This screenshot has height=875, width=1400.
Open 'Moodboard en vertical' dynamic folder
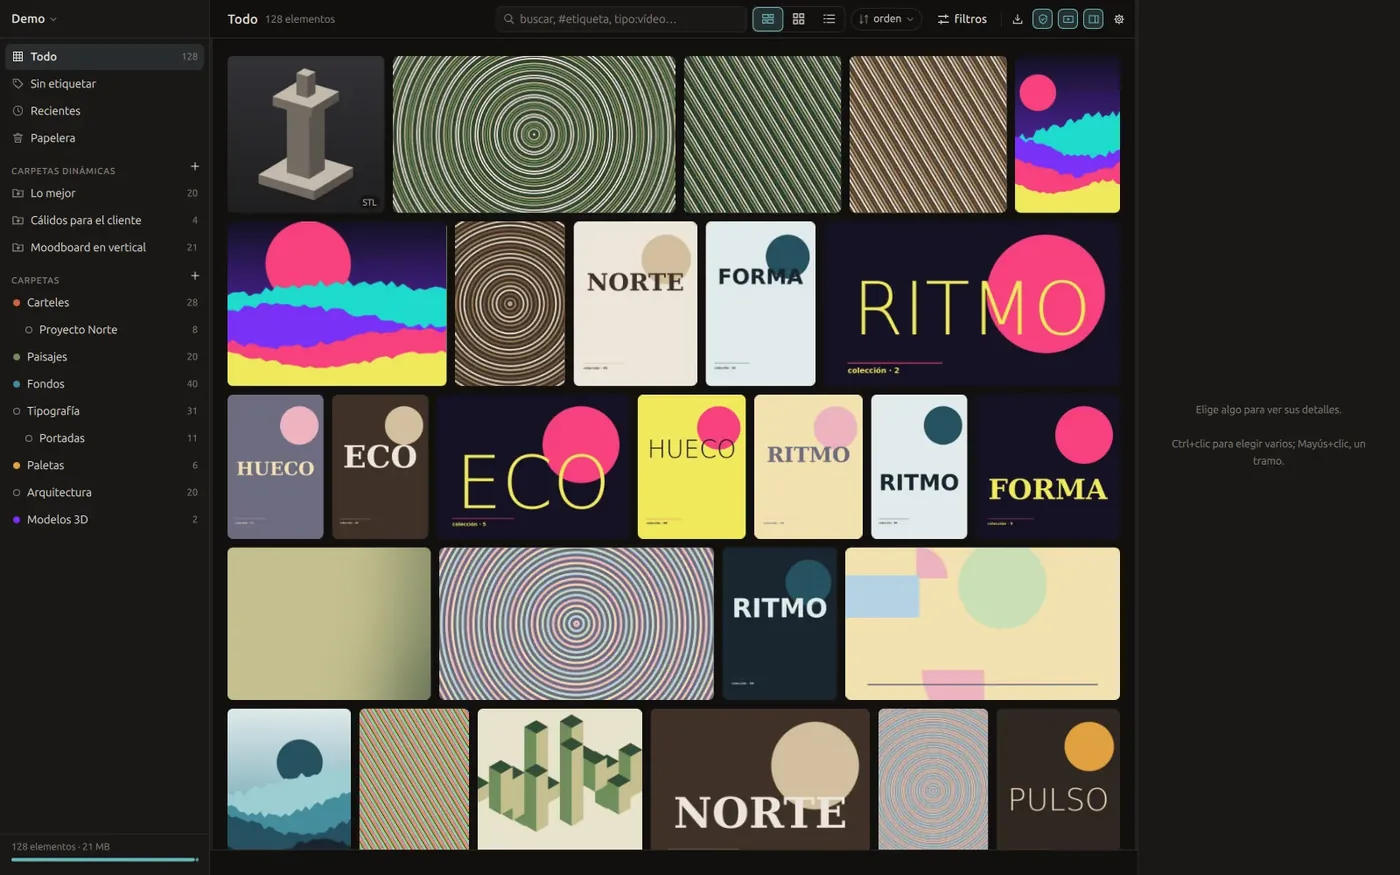pyautogui.click(x=104, y=247)
